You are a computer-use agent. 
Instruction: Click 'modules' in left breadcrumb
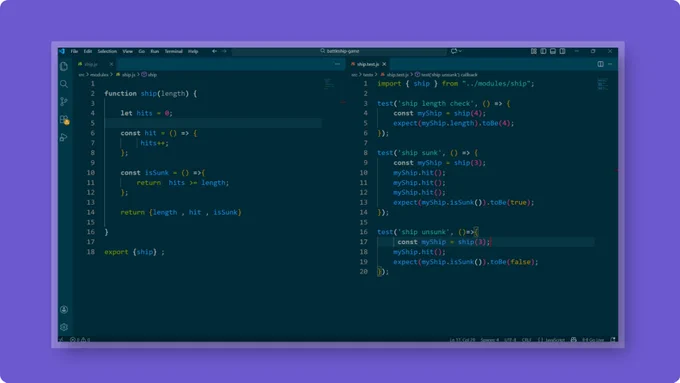(x=99, y=75)
